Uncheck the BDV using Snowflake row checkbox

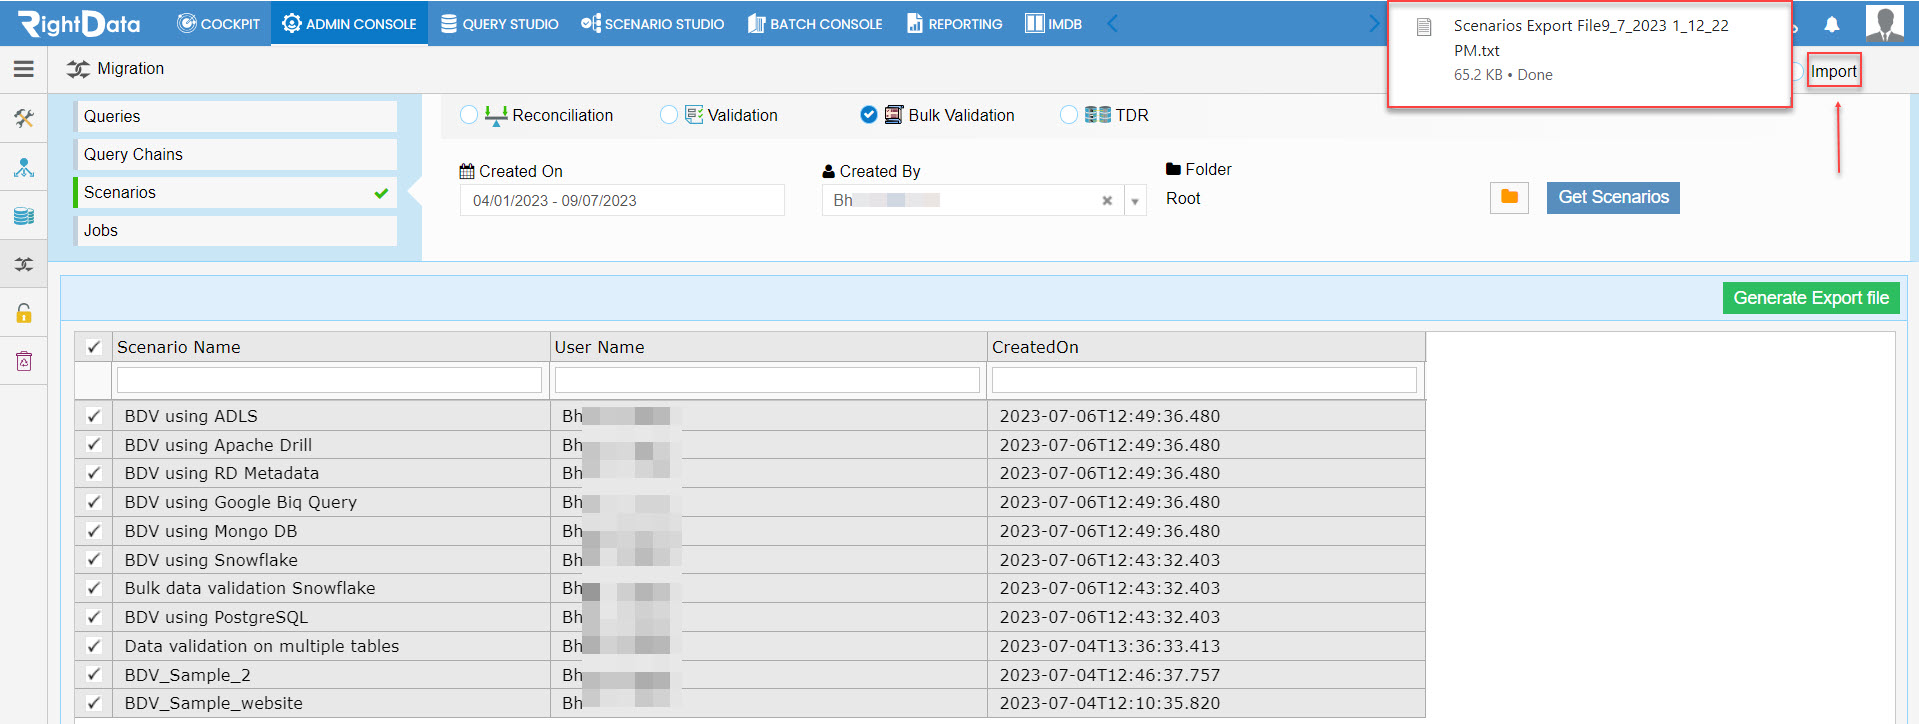pos(94,560)
